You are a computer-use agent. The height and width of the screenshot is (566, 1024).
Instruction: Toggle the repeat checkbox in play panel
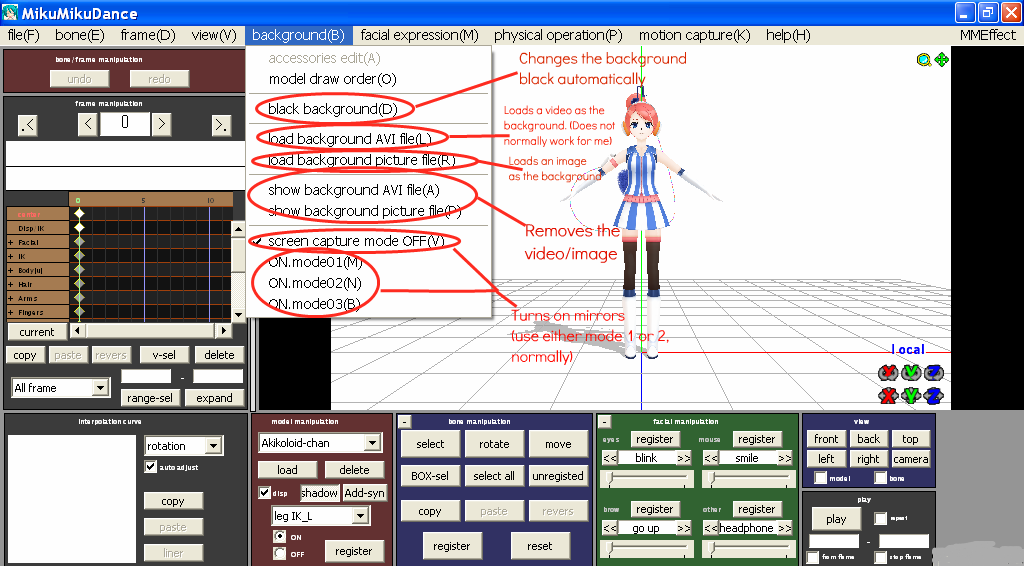point(880,518)
